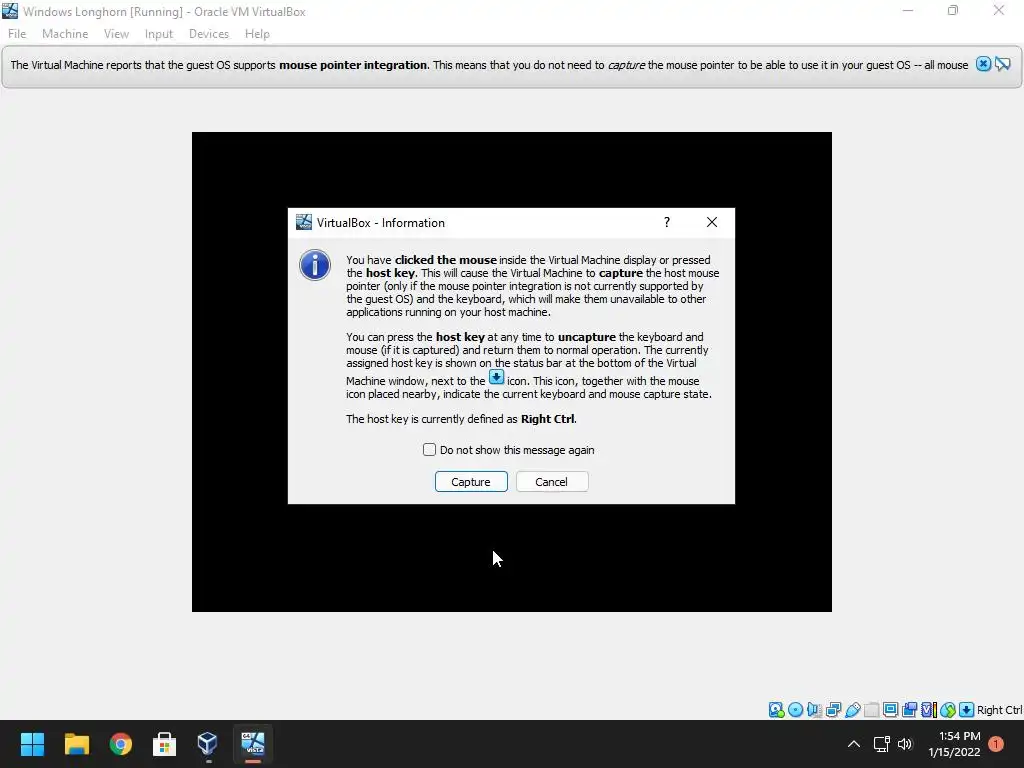Click the recording status icon
The height and width of the screenshot is (768, 1024).
click(909, 710)
